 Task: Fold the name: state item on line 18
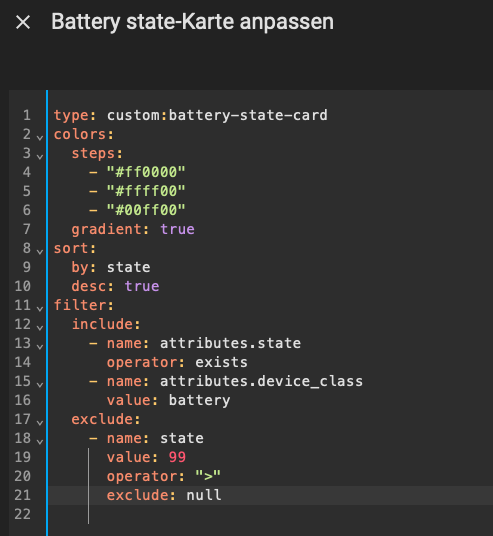[x=40, y=442]
